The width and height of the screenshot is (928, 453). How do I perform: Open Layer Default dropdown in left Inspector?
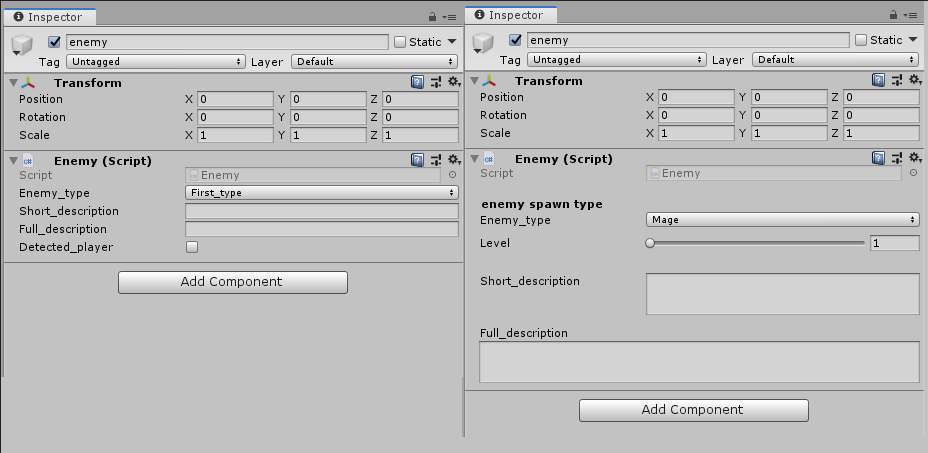375,62
